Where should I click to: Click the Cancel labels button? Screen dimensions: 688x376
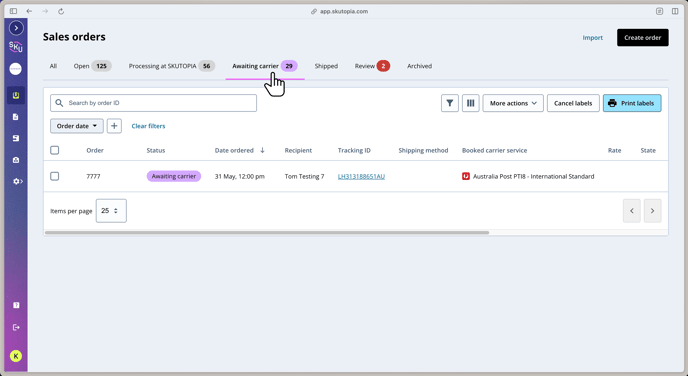573,103
